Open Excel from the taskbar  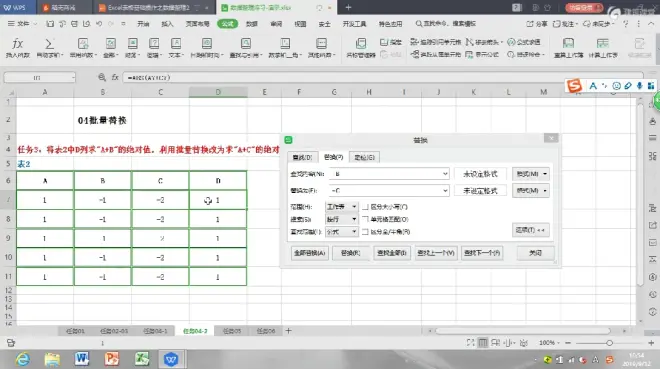142,359
